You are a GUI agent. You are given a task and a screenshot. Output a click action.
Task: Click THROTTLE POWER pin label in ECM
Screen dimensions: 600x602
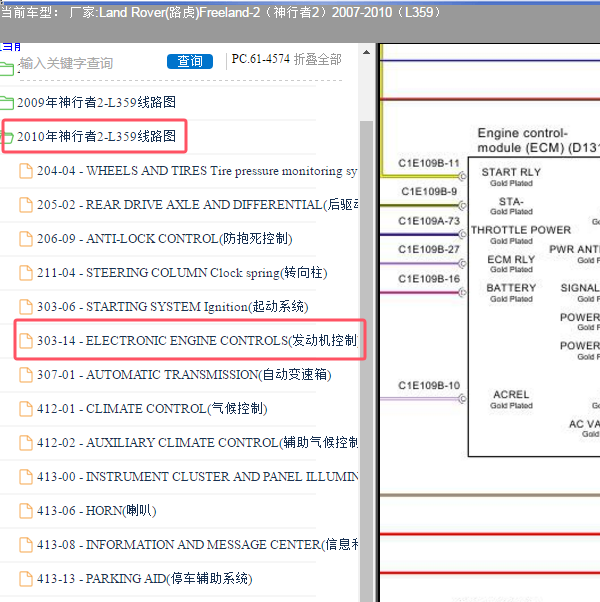521,230
